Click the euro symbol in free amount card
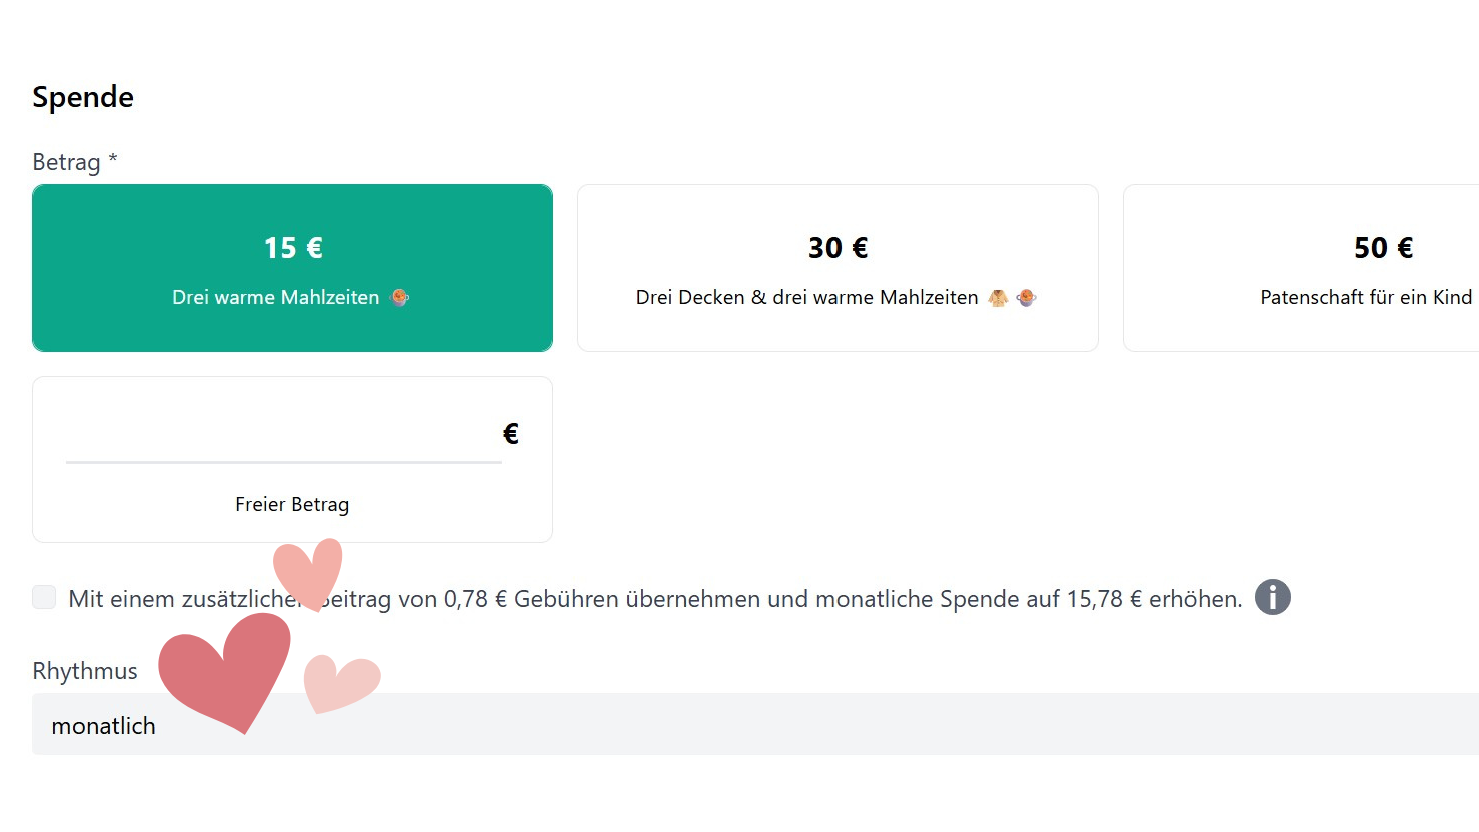The image size is (1479, 832). click(x=510, y=434)
